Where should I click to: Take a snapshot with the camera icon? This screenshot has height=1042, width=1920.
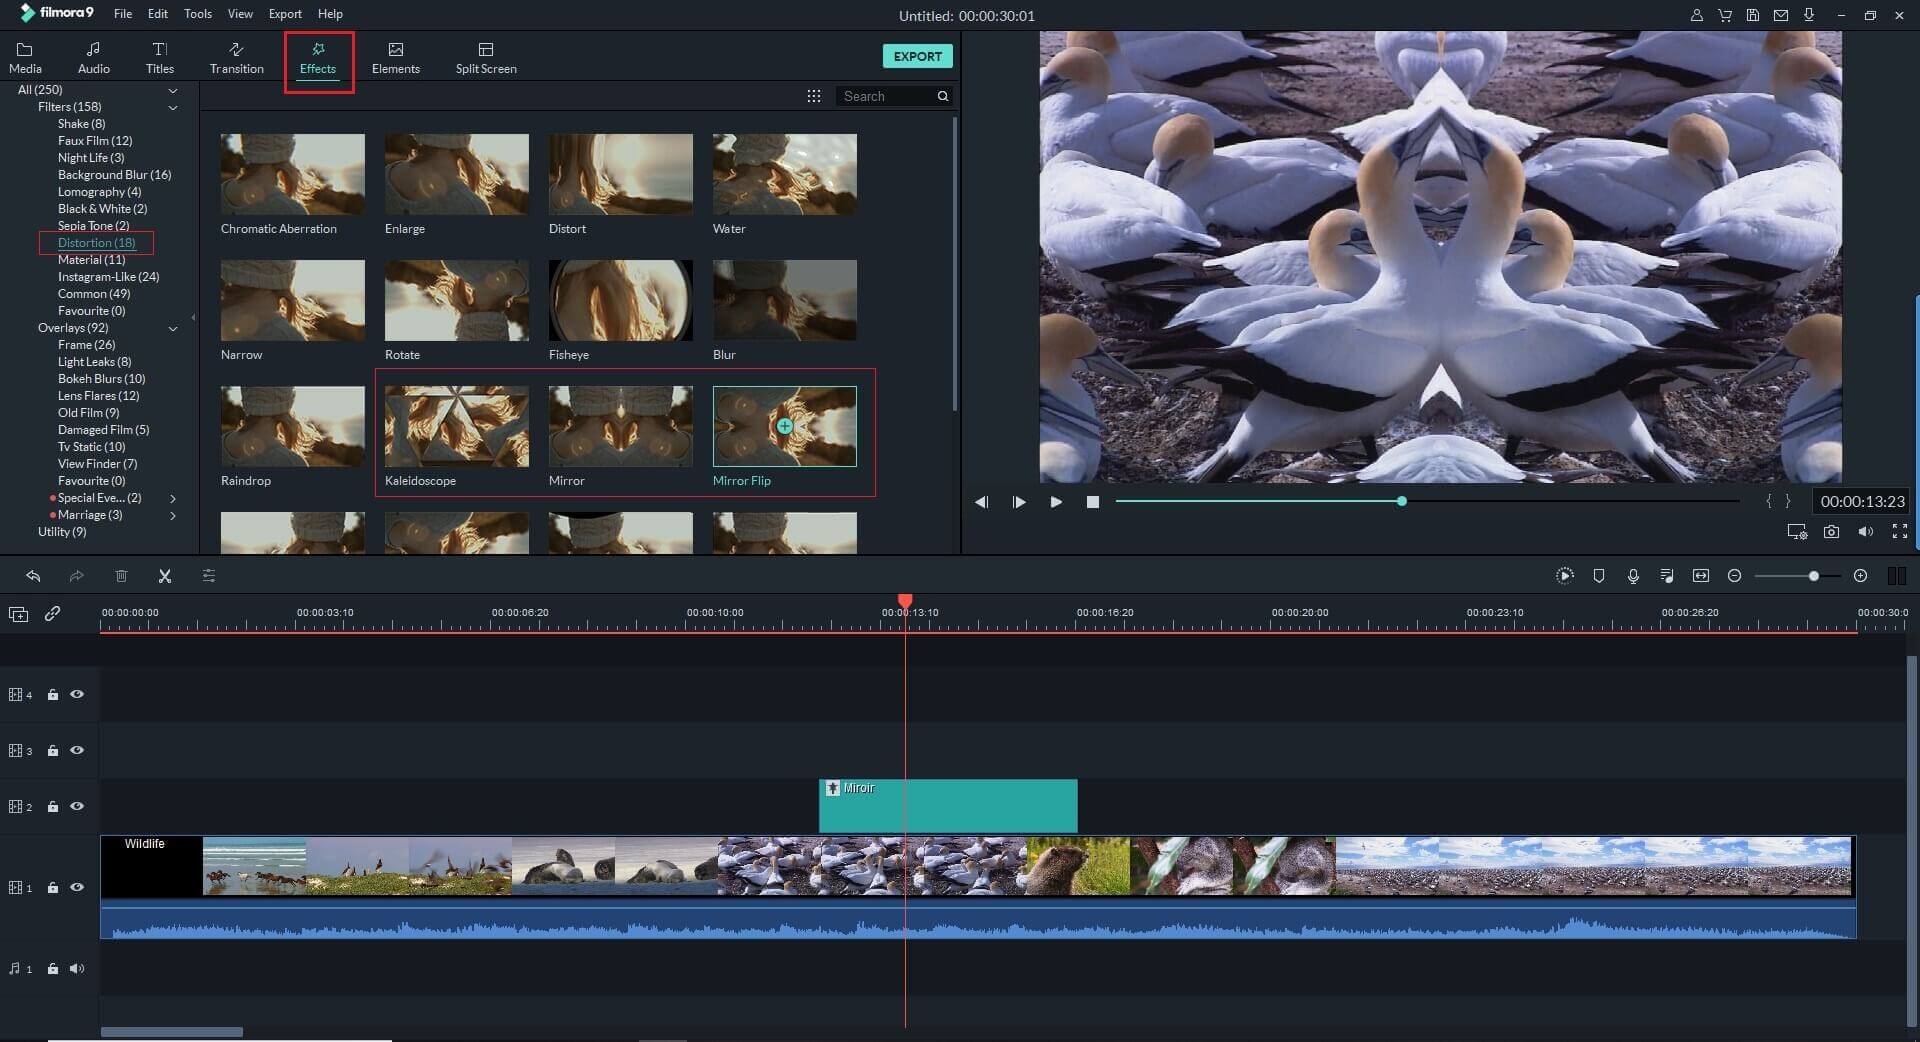point(1831,532)
